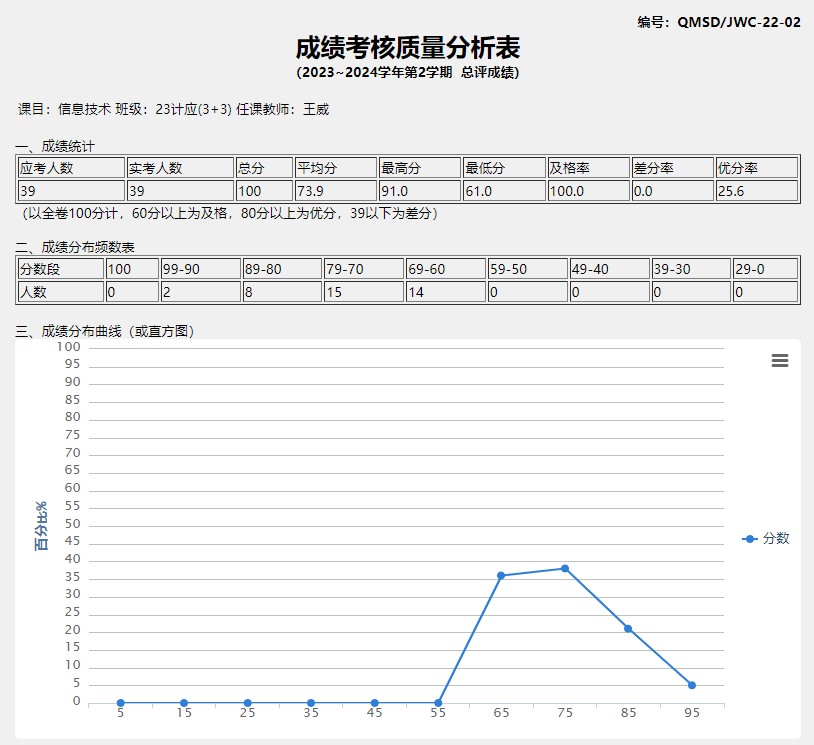Click the 实考人数 header cell
Image resolution: width=814 pixels, height=745 pixels.
[x=180, y=168]
